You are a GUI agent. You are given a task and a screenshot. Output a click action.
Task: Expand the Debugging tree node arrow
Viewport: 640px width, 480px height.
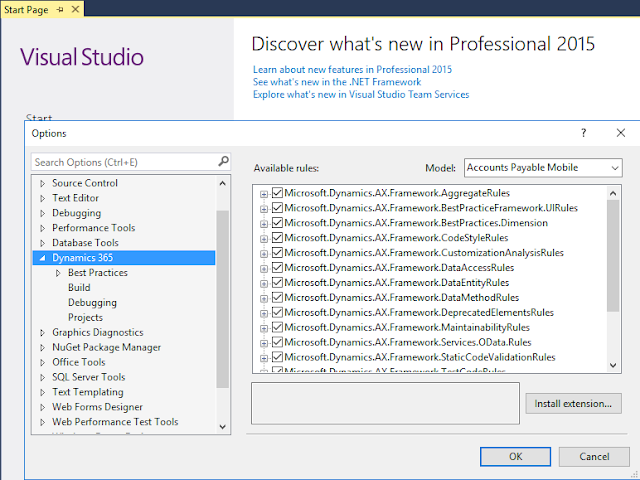(42, 213)
